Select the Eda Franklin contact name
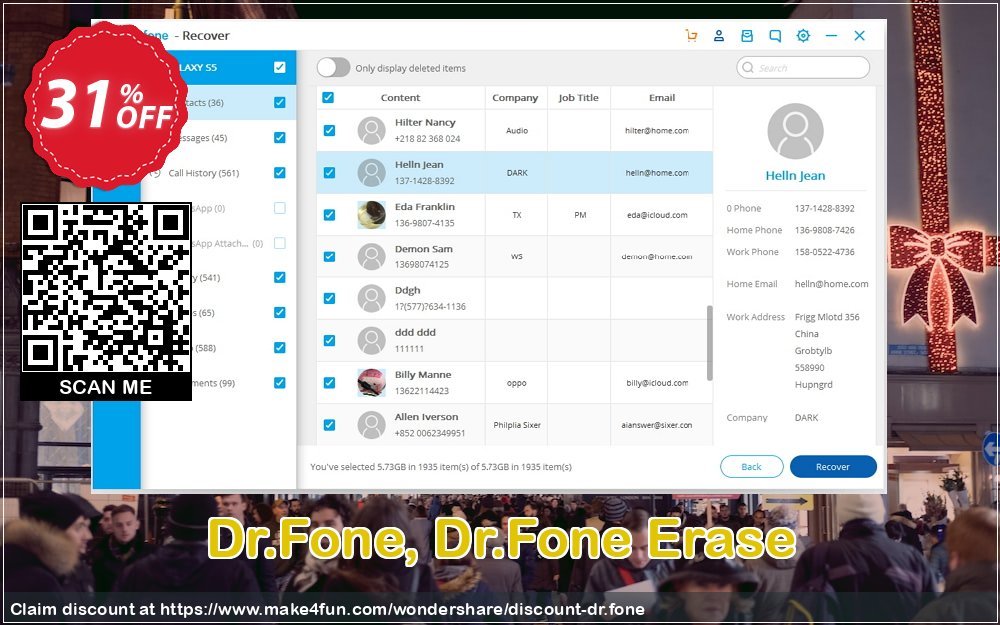 point(425,207)
